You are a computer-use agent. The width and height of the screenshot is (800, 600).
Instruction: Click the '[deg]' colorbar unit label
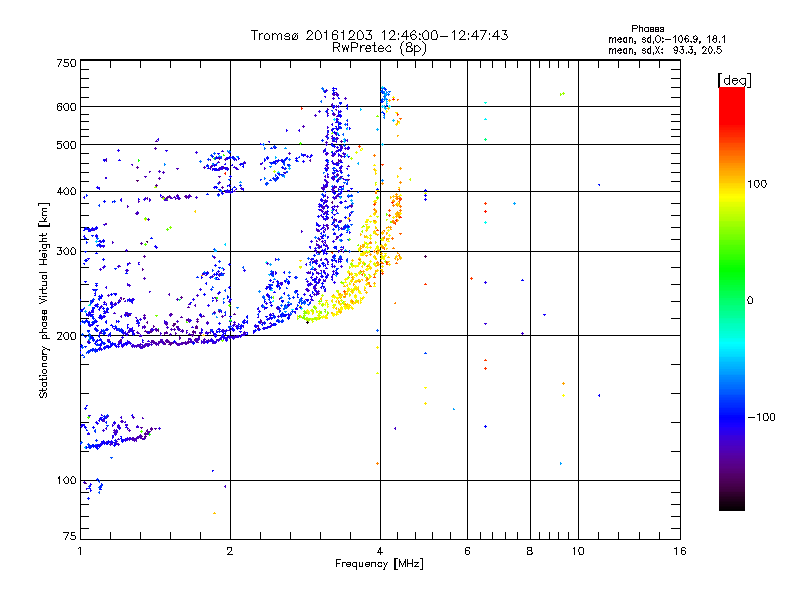tap(734, 80)
